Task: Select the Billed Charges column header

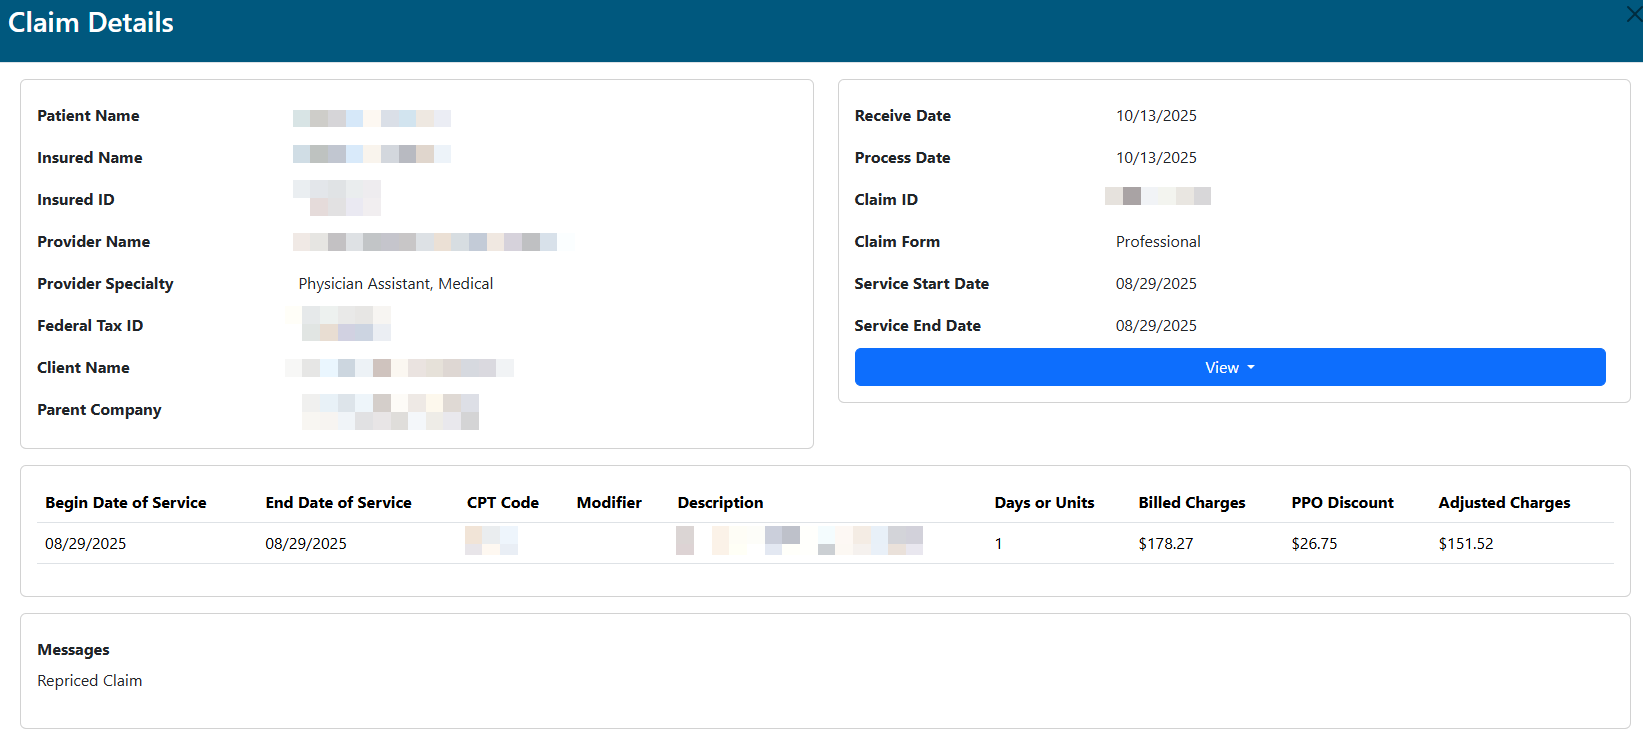Action: (1191, 502)
